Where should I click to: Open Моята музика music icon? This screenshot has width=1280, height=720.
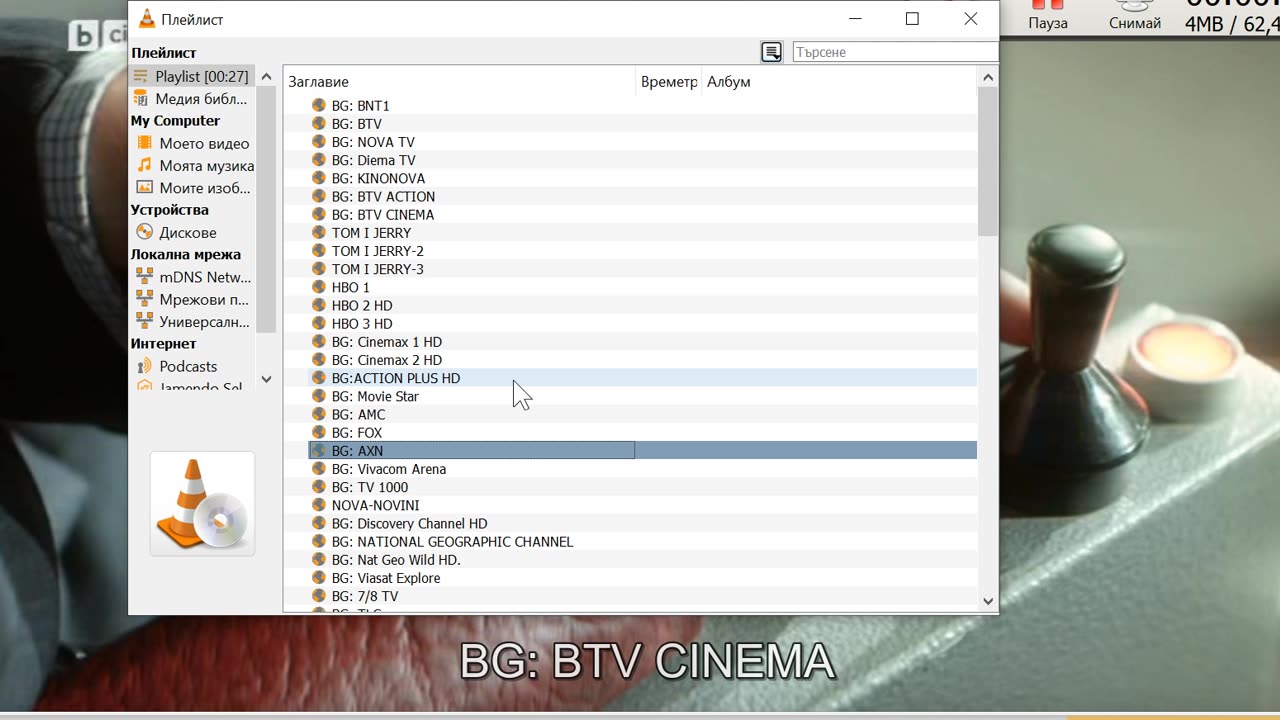pos(145,165)
